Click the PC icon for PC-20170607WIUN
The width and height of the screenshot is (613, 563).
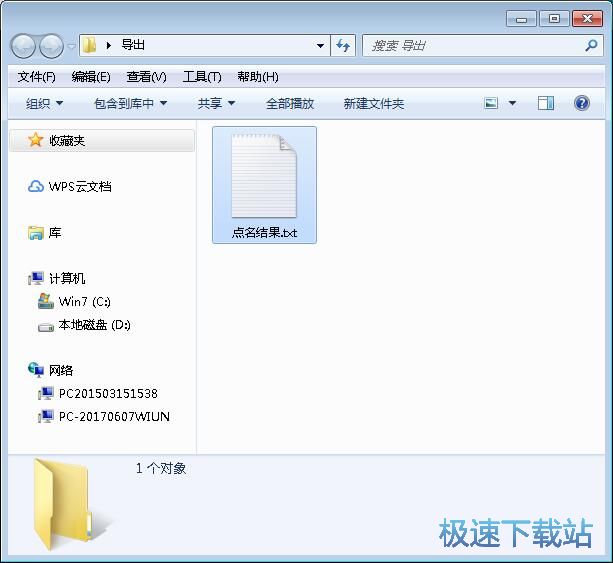tap(45, 416)
